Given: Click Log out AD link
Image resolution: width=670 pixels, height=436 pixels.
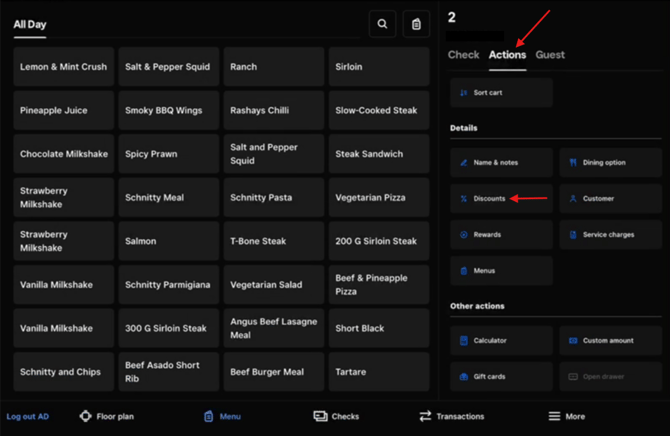Looking at the screenshot, I should pos(28,416).
